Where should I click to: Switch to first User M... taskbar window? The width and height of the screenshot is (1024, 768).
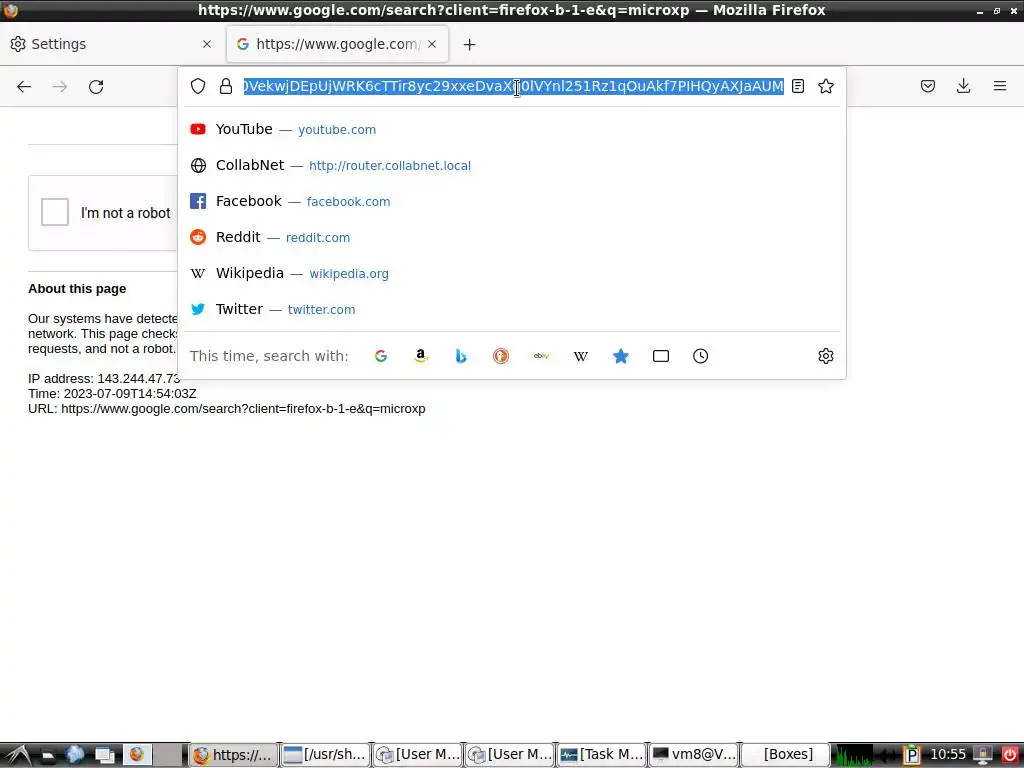click(418, 755)
